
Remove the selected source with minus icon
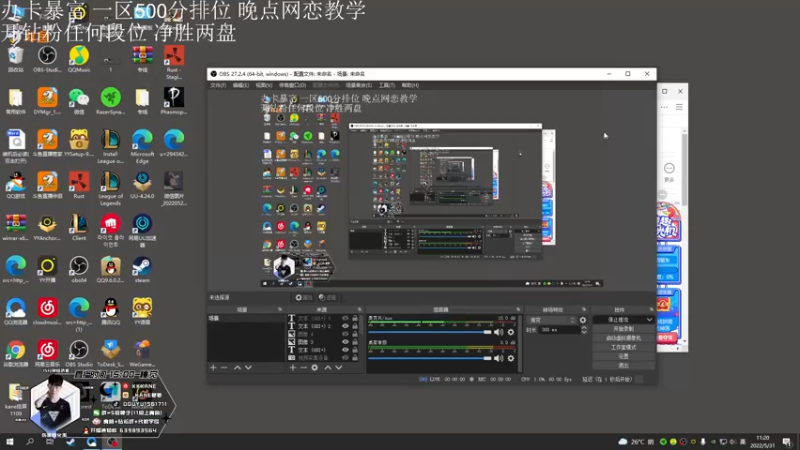tap(303, 367)
